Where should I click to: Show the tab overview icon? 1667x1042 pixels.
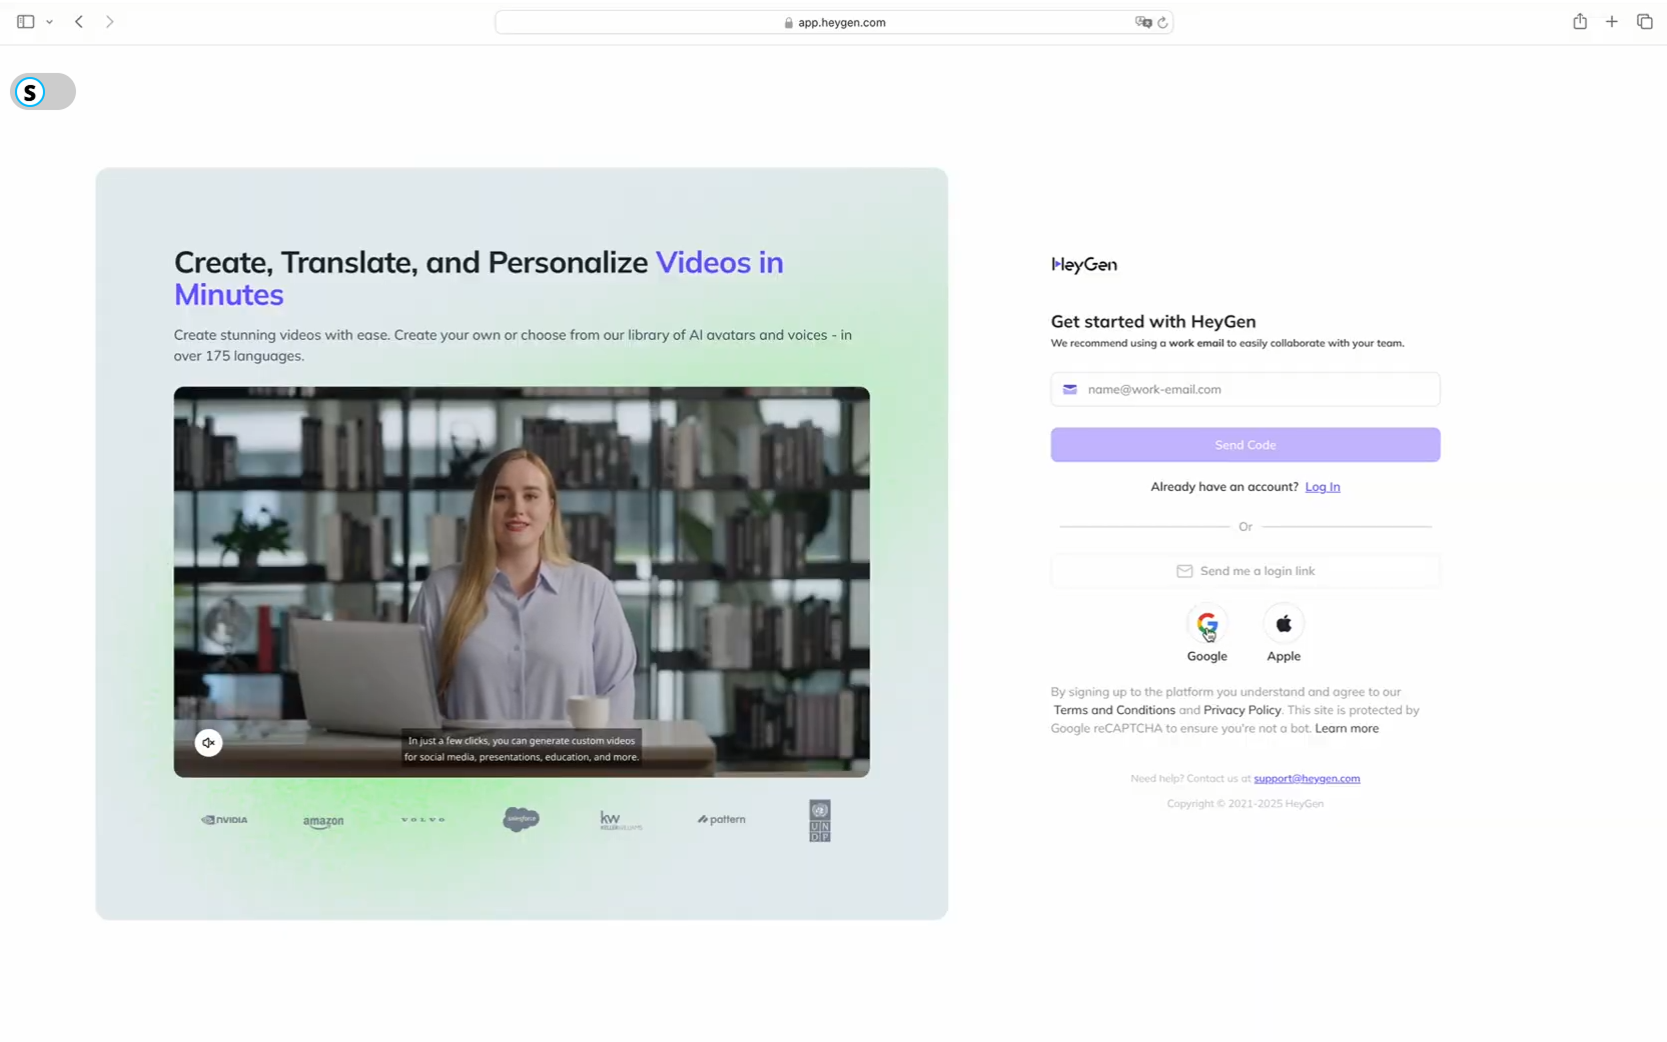tap(1645, 21)
